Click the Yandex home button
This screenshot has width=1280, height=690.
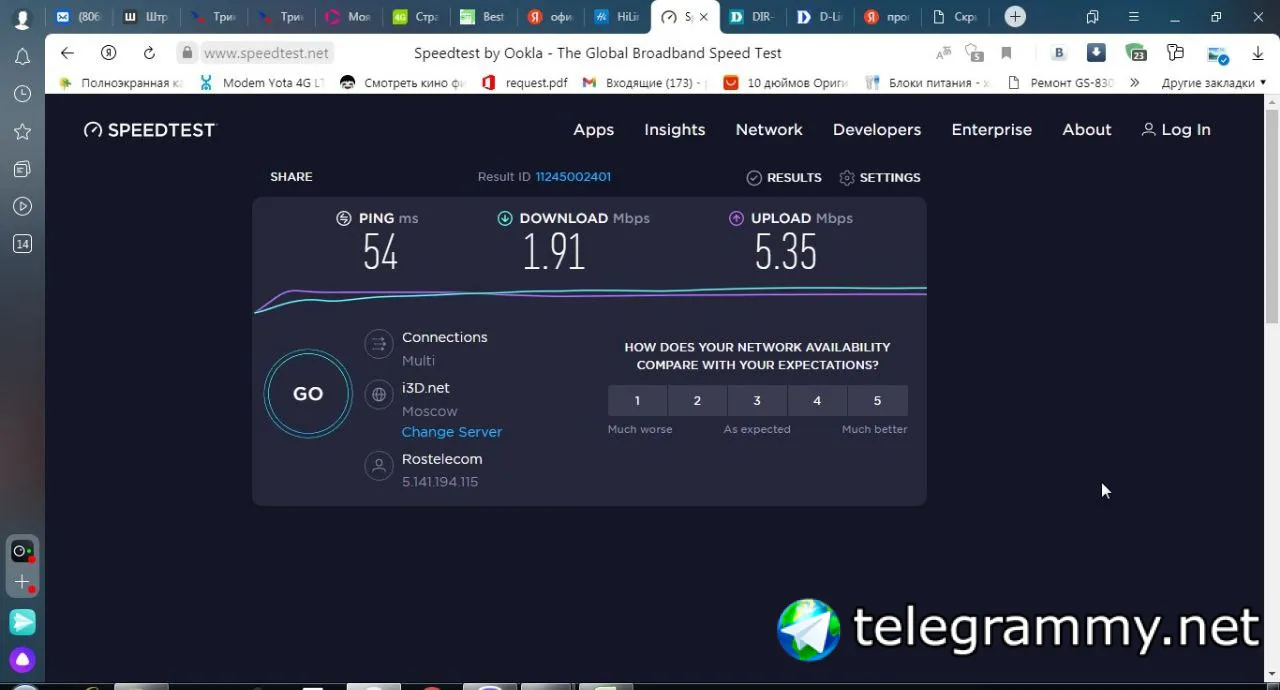pos(108,53)
